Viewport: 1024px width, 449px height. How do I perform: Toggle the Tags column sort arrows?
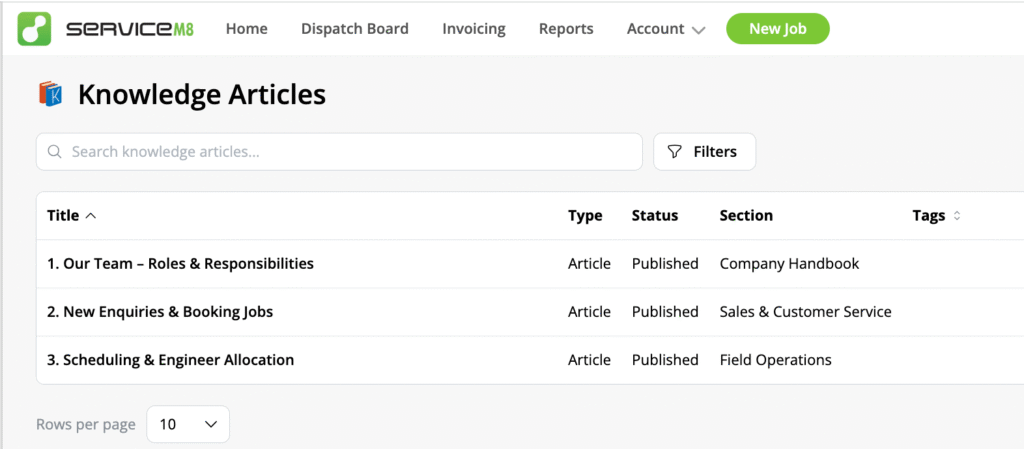click(x=957, y=216)
